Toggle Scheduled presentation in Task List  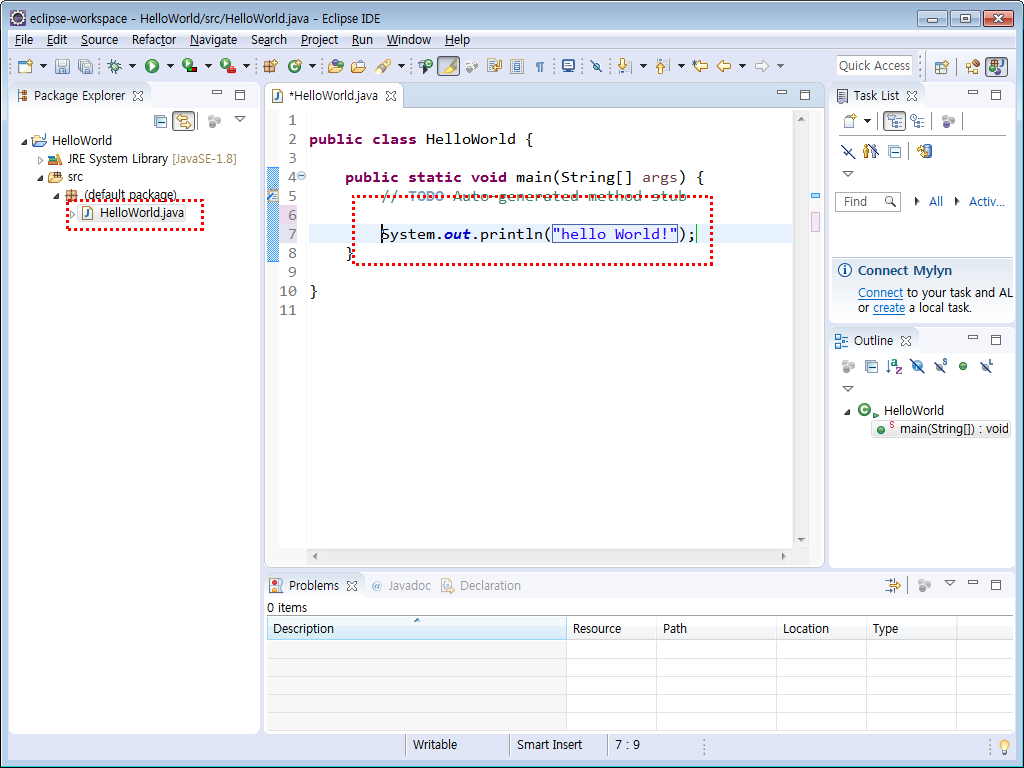[x=918, y=121]
